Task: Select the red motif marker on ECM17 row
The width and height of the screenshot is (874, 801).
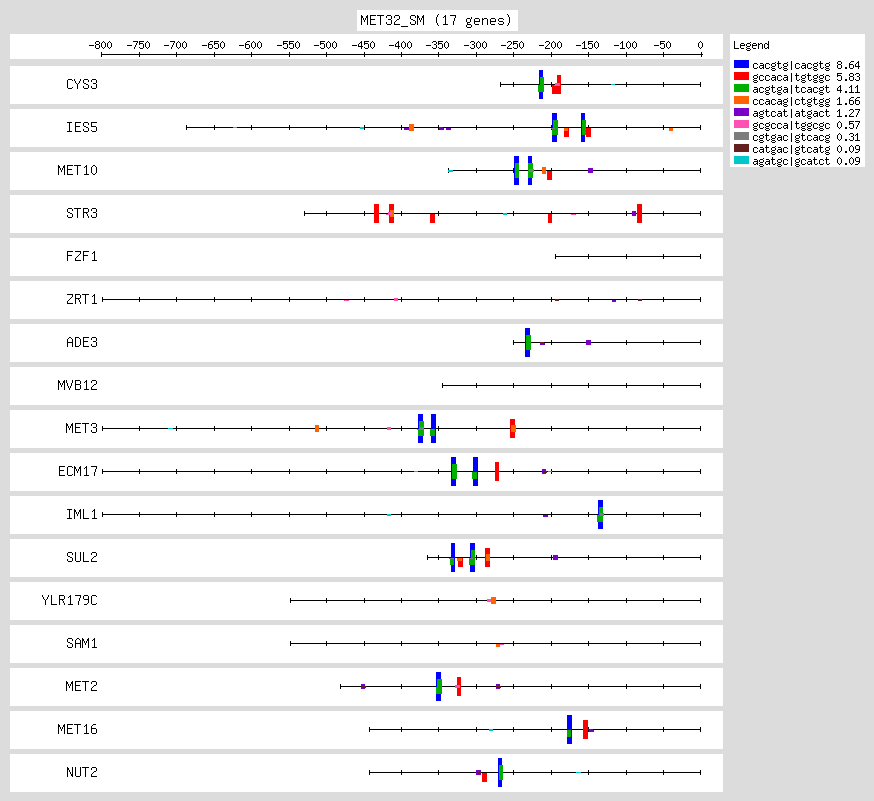Action: click(x=497, y=471)
